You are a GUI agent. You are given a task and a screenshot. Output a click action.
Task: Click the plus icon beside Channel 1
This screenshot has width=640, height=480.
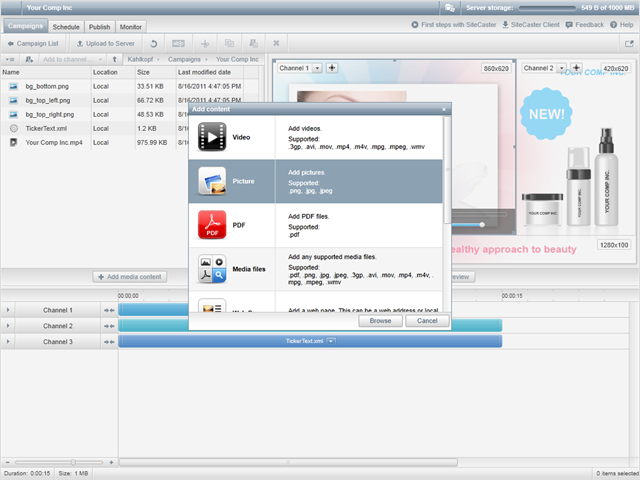point(332,68)
